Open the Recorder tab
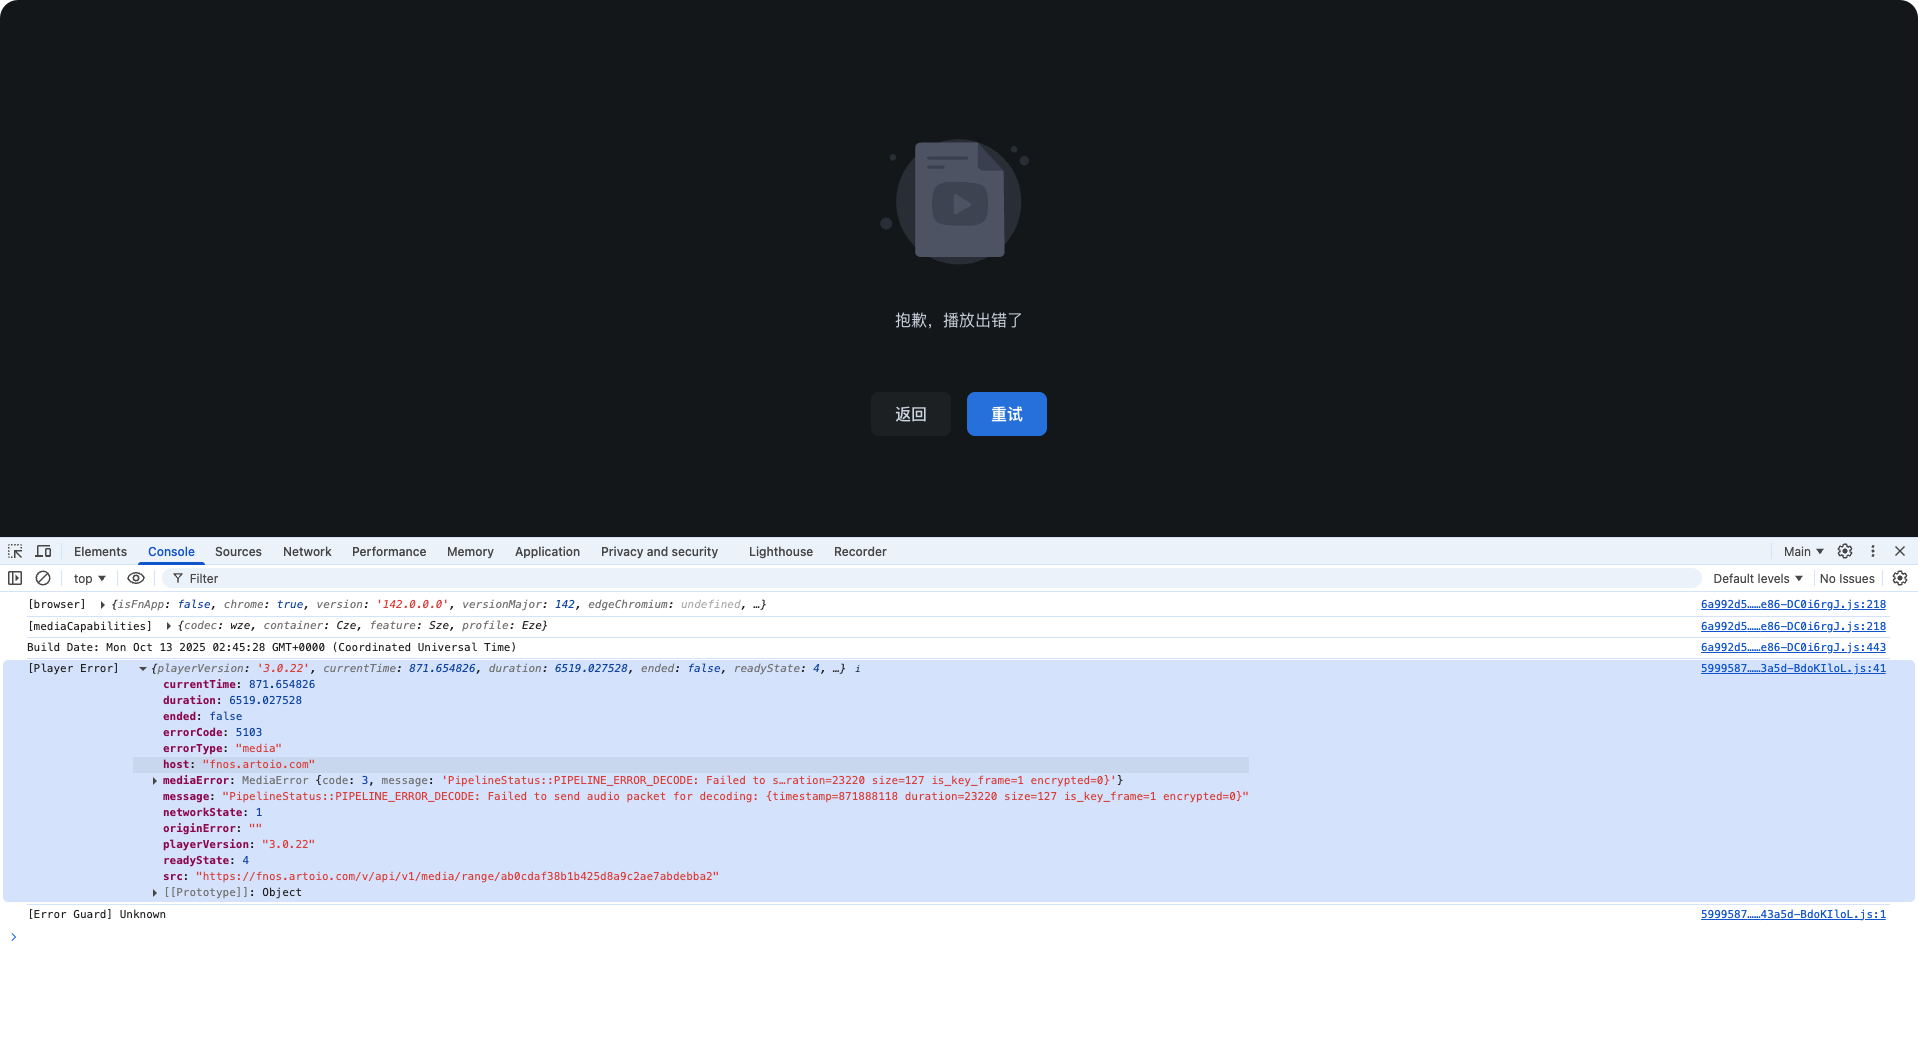Viewport: 1918px width, 1052px height. point(860,551)
